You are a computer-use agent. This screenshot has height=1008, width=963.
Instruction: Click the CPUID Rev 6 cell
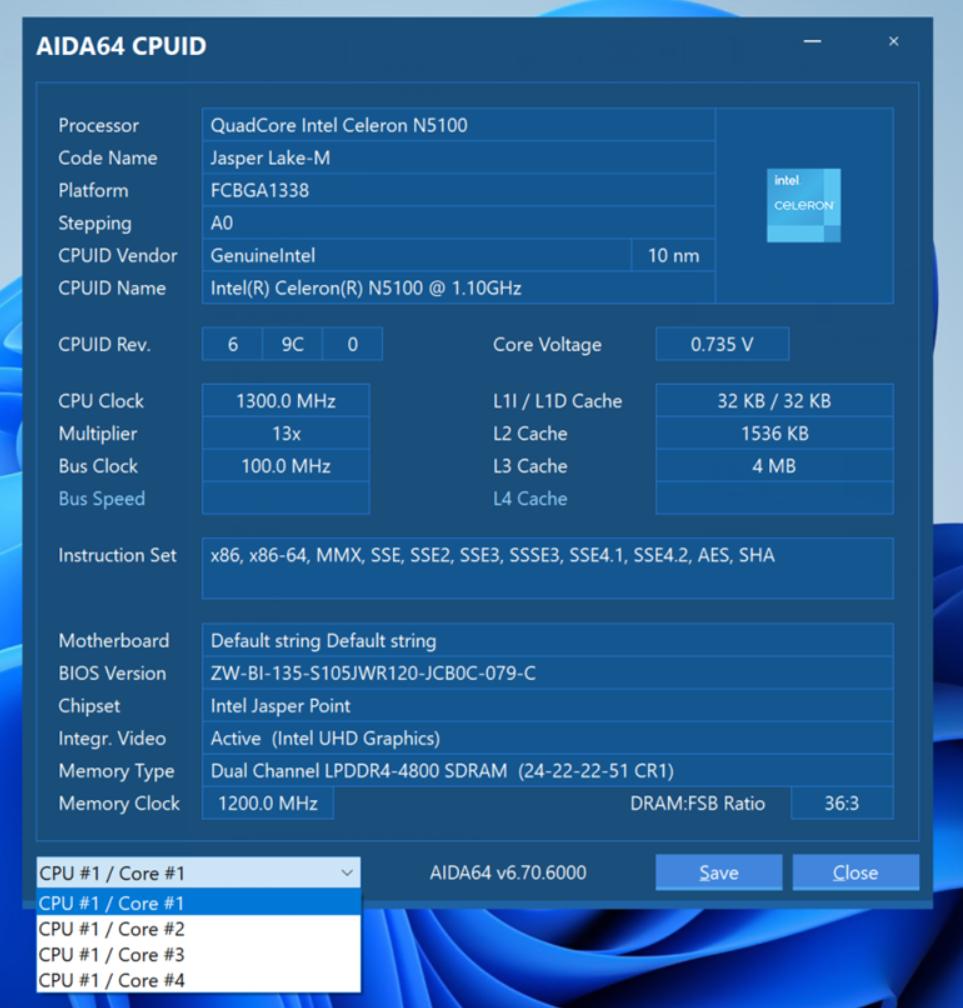232,344
